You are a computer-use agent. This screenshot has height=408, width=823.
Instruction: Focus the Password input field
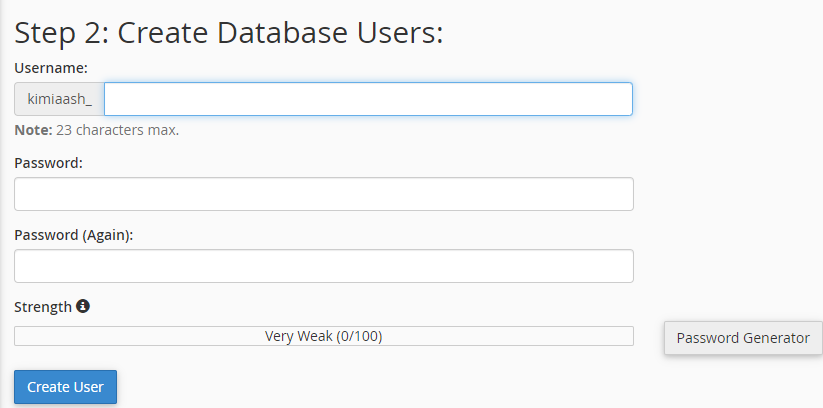324,194
